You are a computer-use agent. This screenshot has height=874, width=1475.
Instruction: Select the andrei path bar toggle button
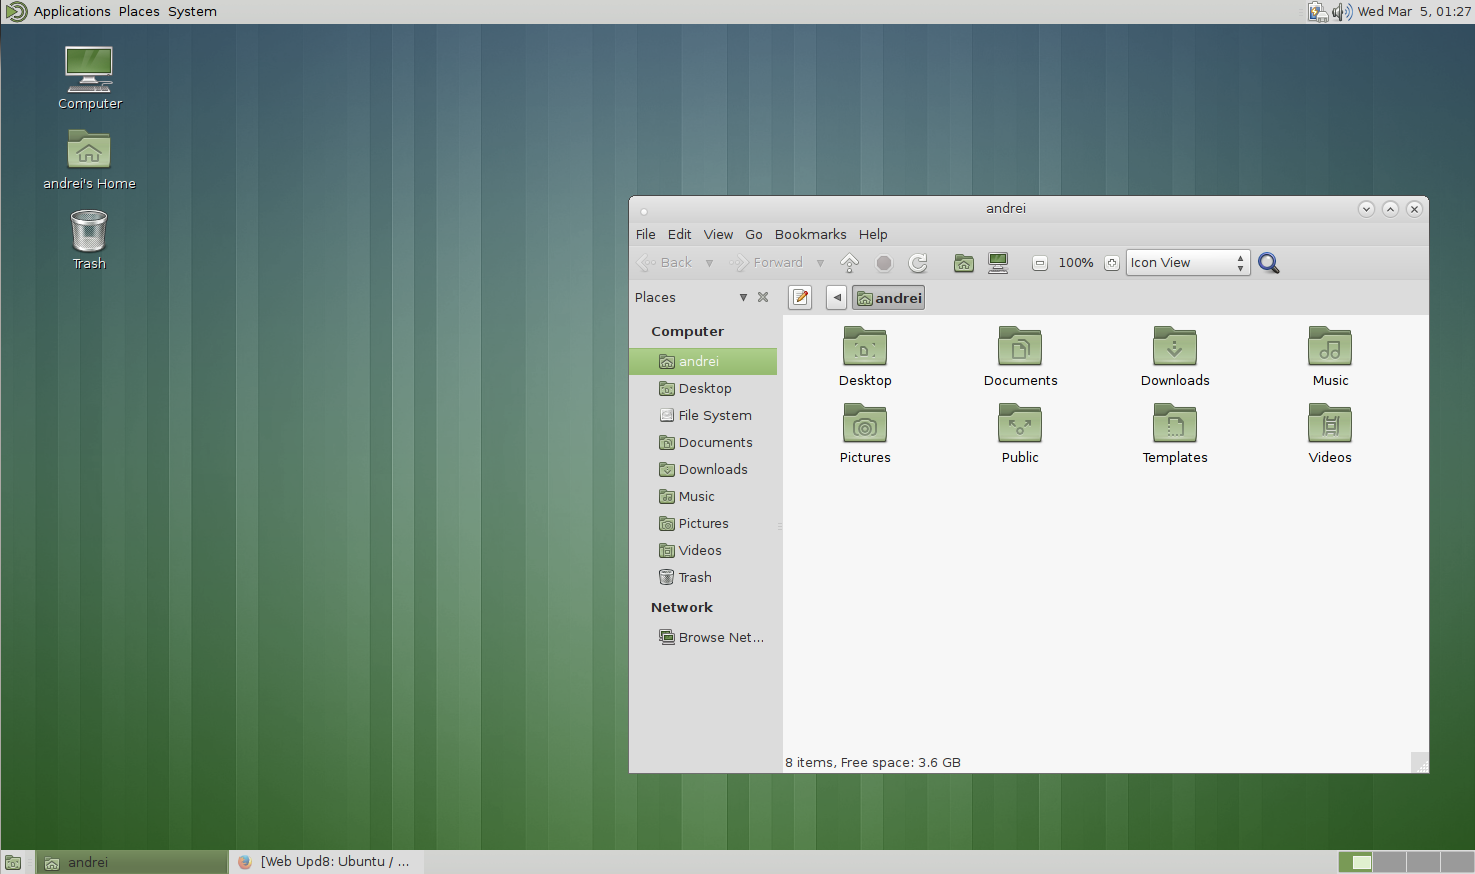click(x=888, y=297)
